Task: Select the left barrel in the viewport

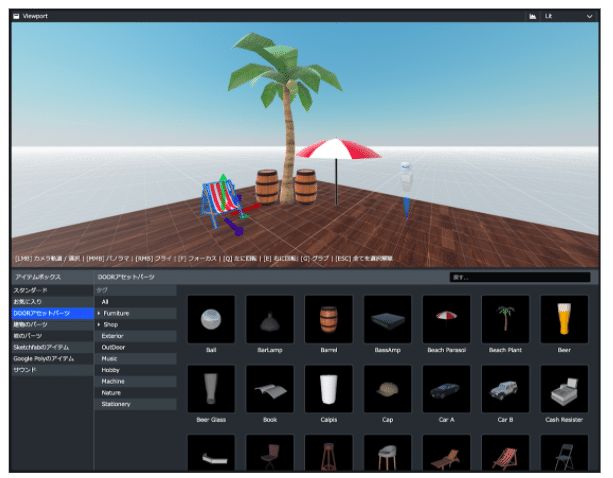Action: pyautogui.click(x=267, y=187)
